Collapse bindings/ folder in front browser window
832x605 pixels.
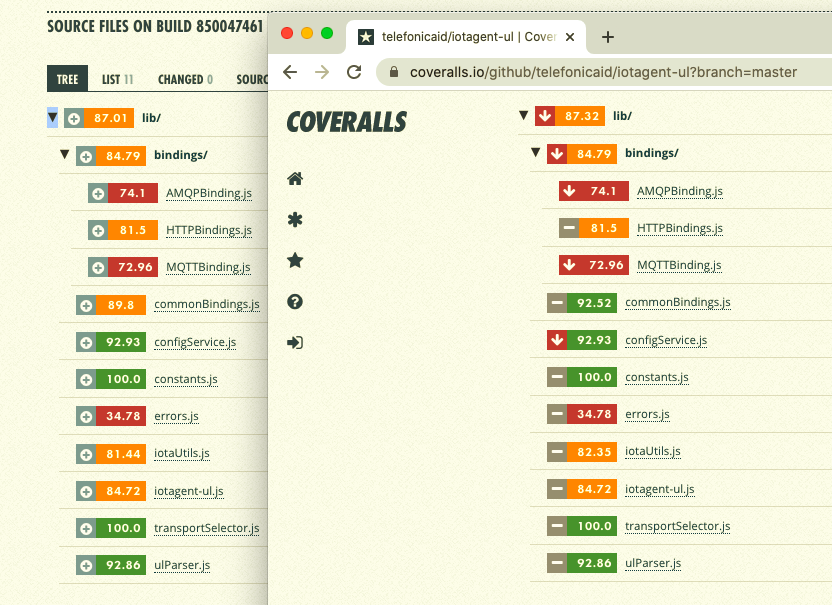coord(535,152)
